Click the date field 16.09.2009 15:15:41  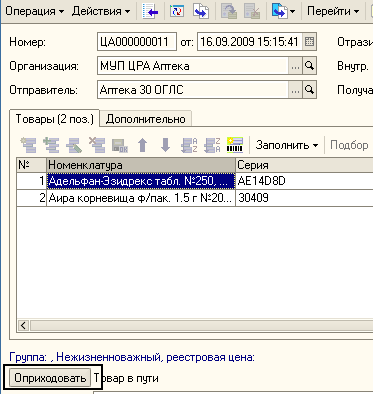250,42
